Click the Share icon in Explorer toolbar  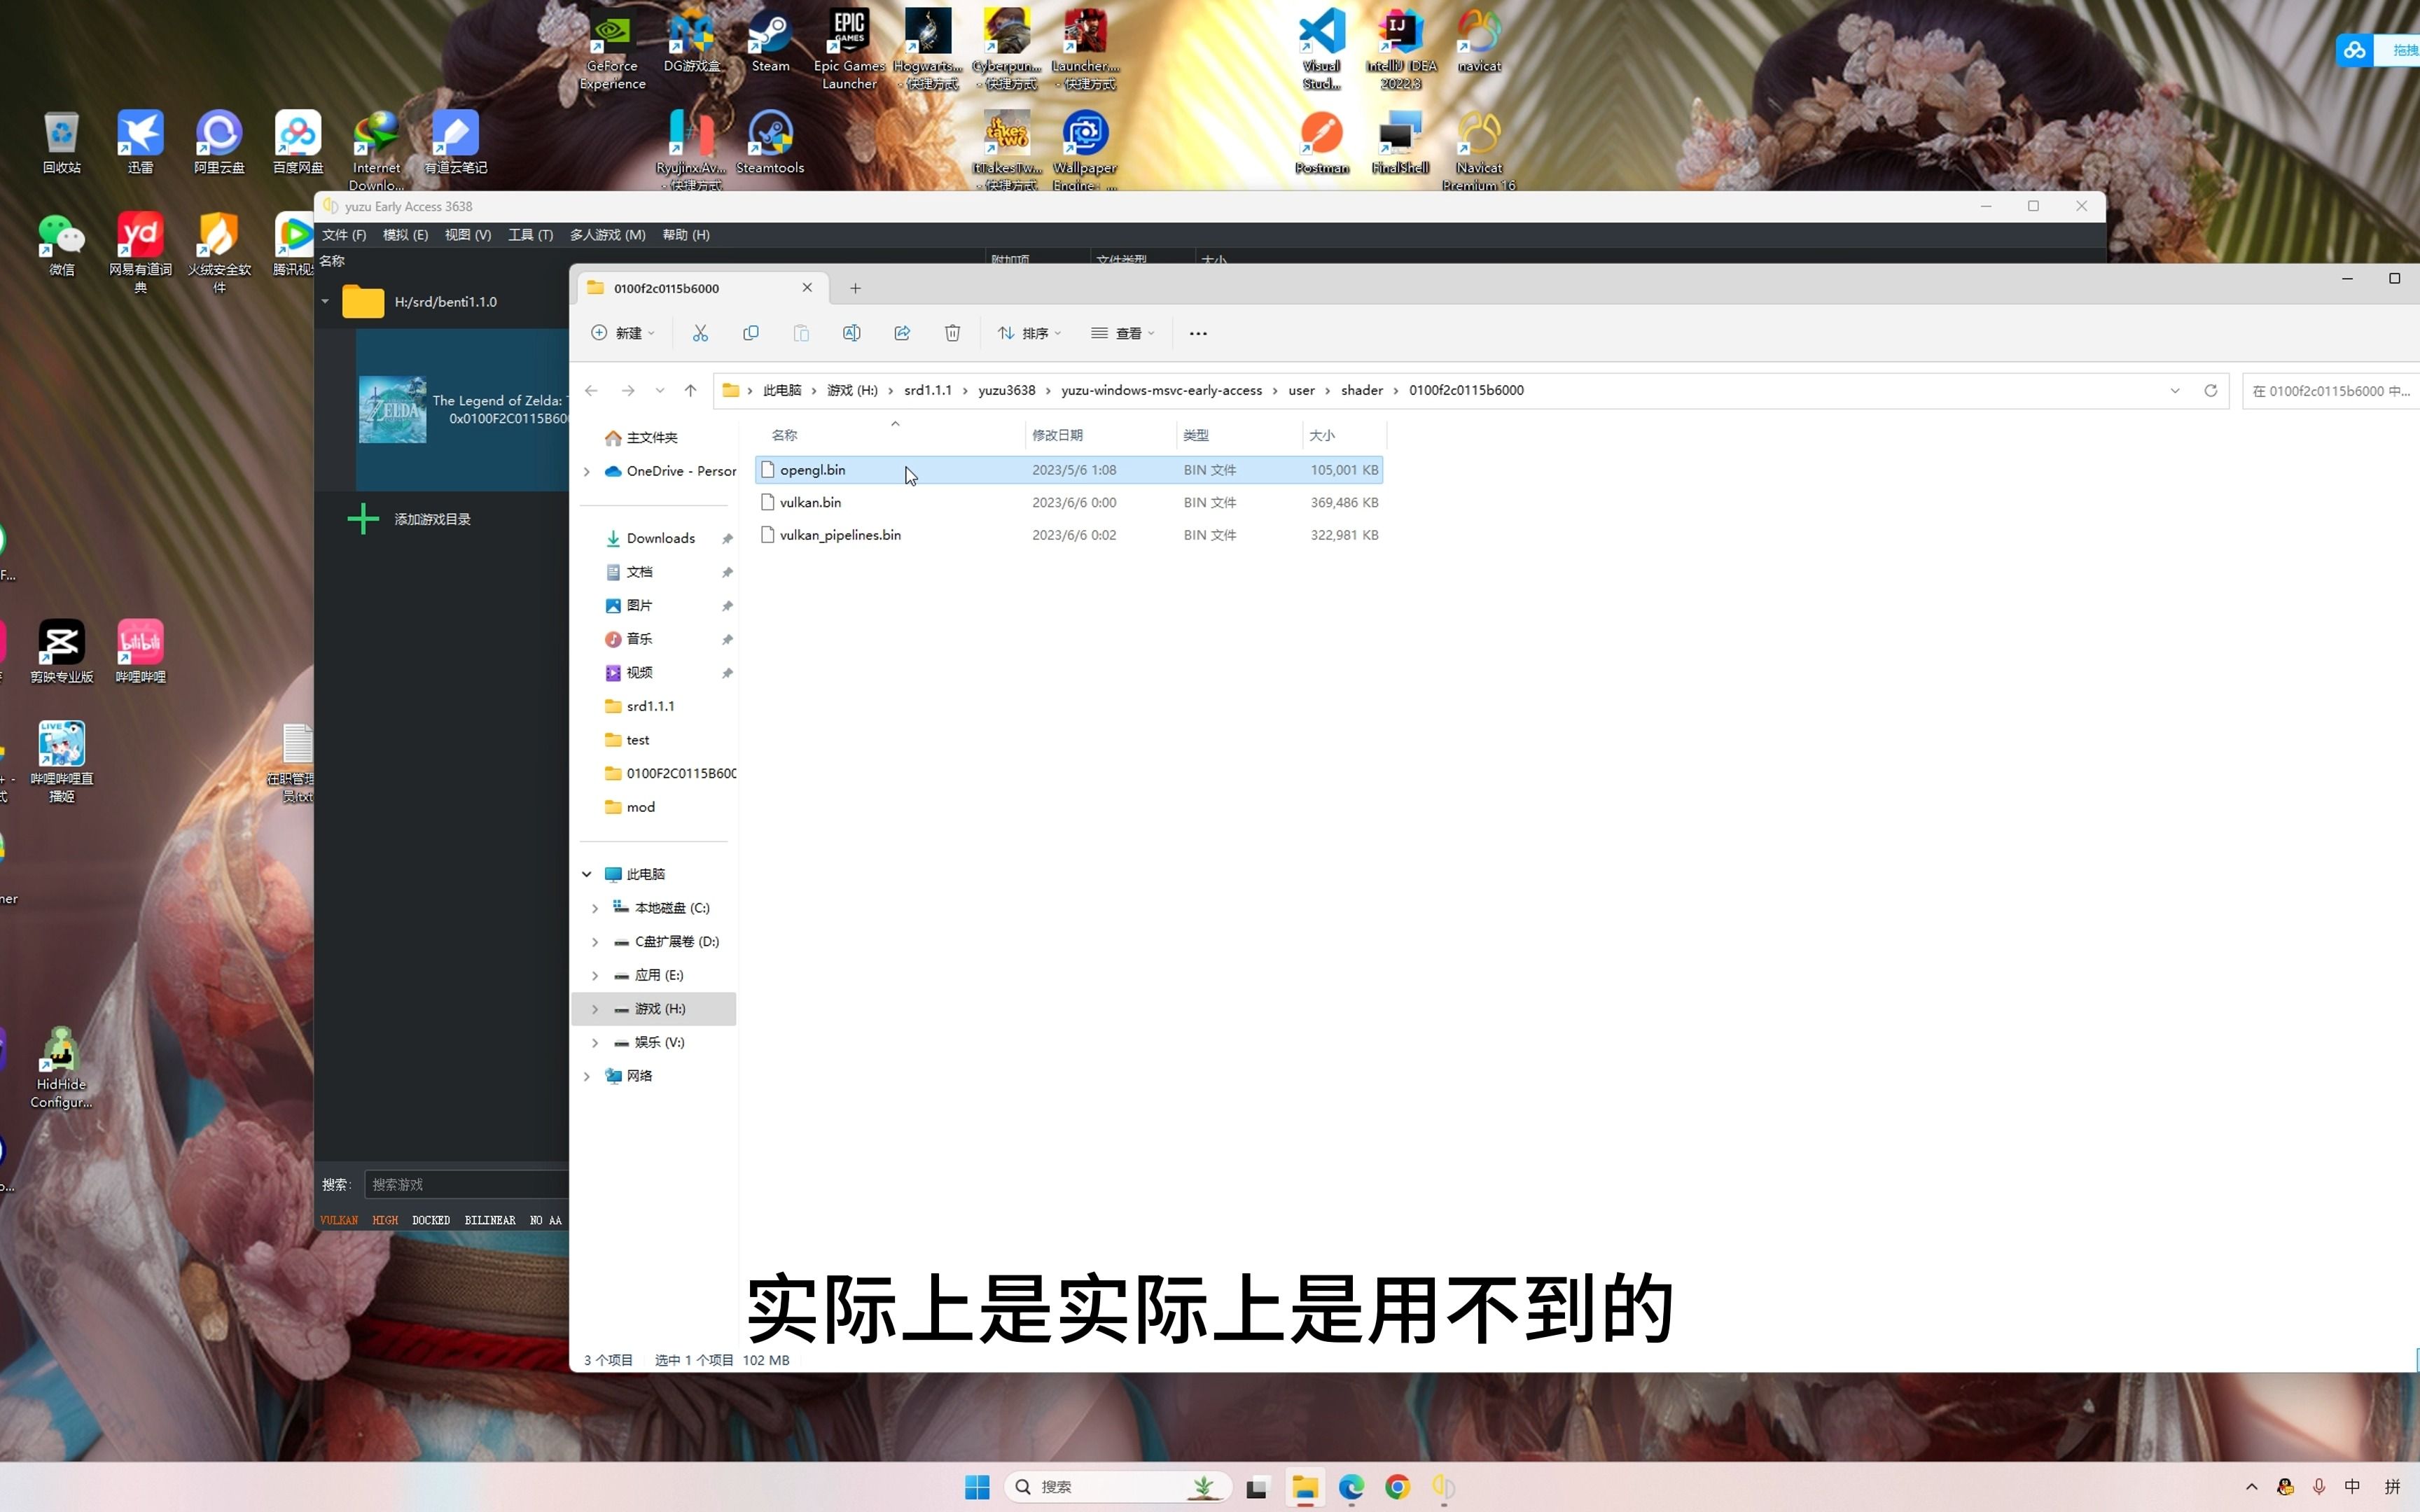tap(902, 333)
